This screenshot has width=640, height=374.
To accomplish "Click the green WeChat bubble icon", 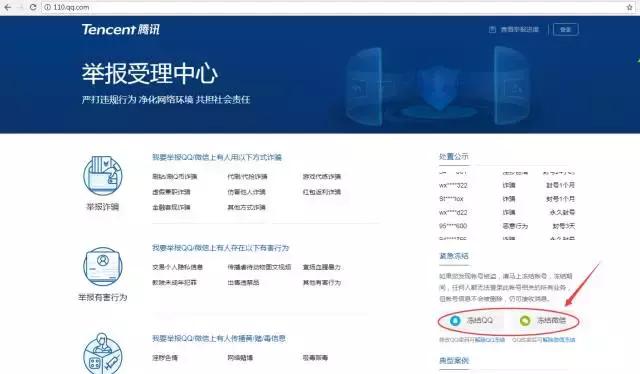I will pos(525,321).
